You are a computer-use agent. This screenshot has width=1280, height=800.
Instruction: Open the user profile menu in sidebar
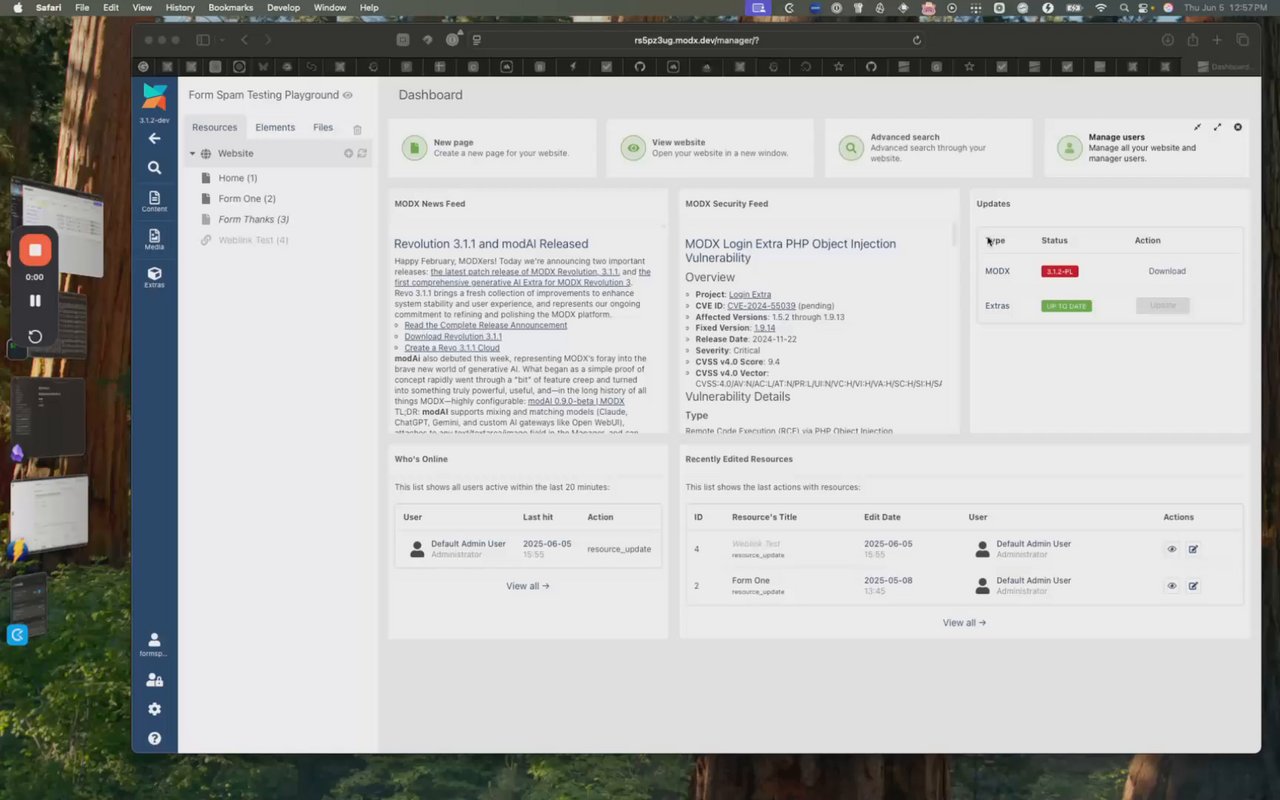point(154,644)
